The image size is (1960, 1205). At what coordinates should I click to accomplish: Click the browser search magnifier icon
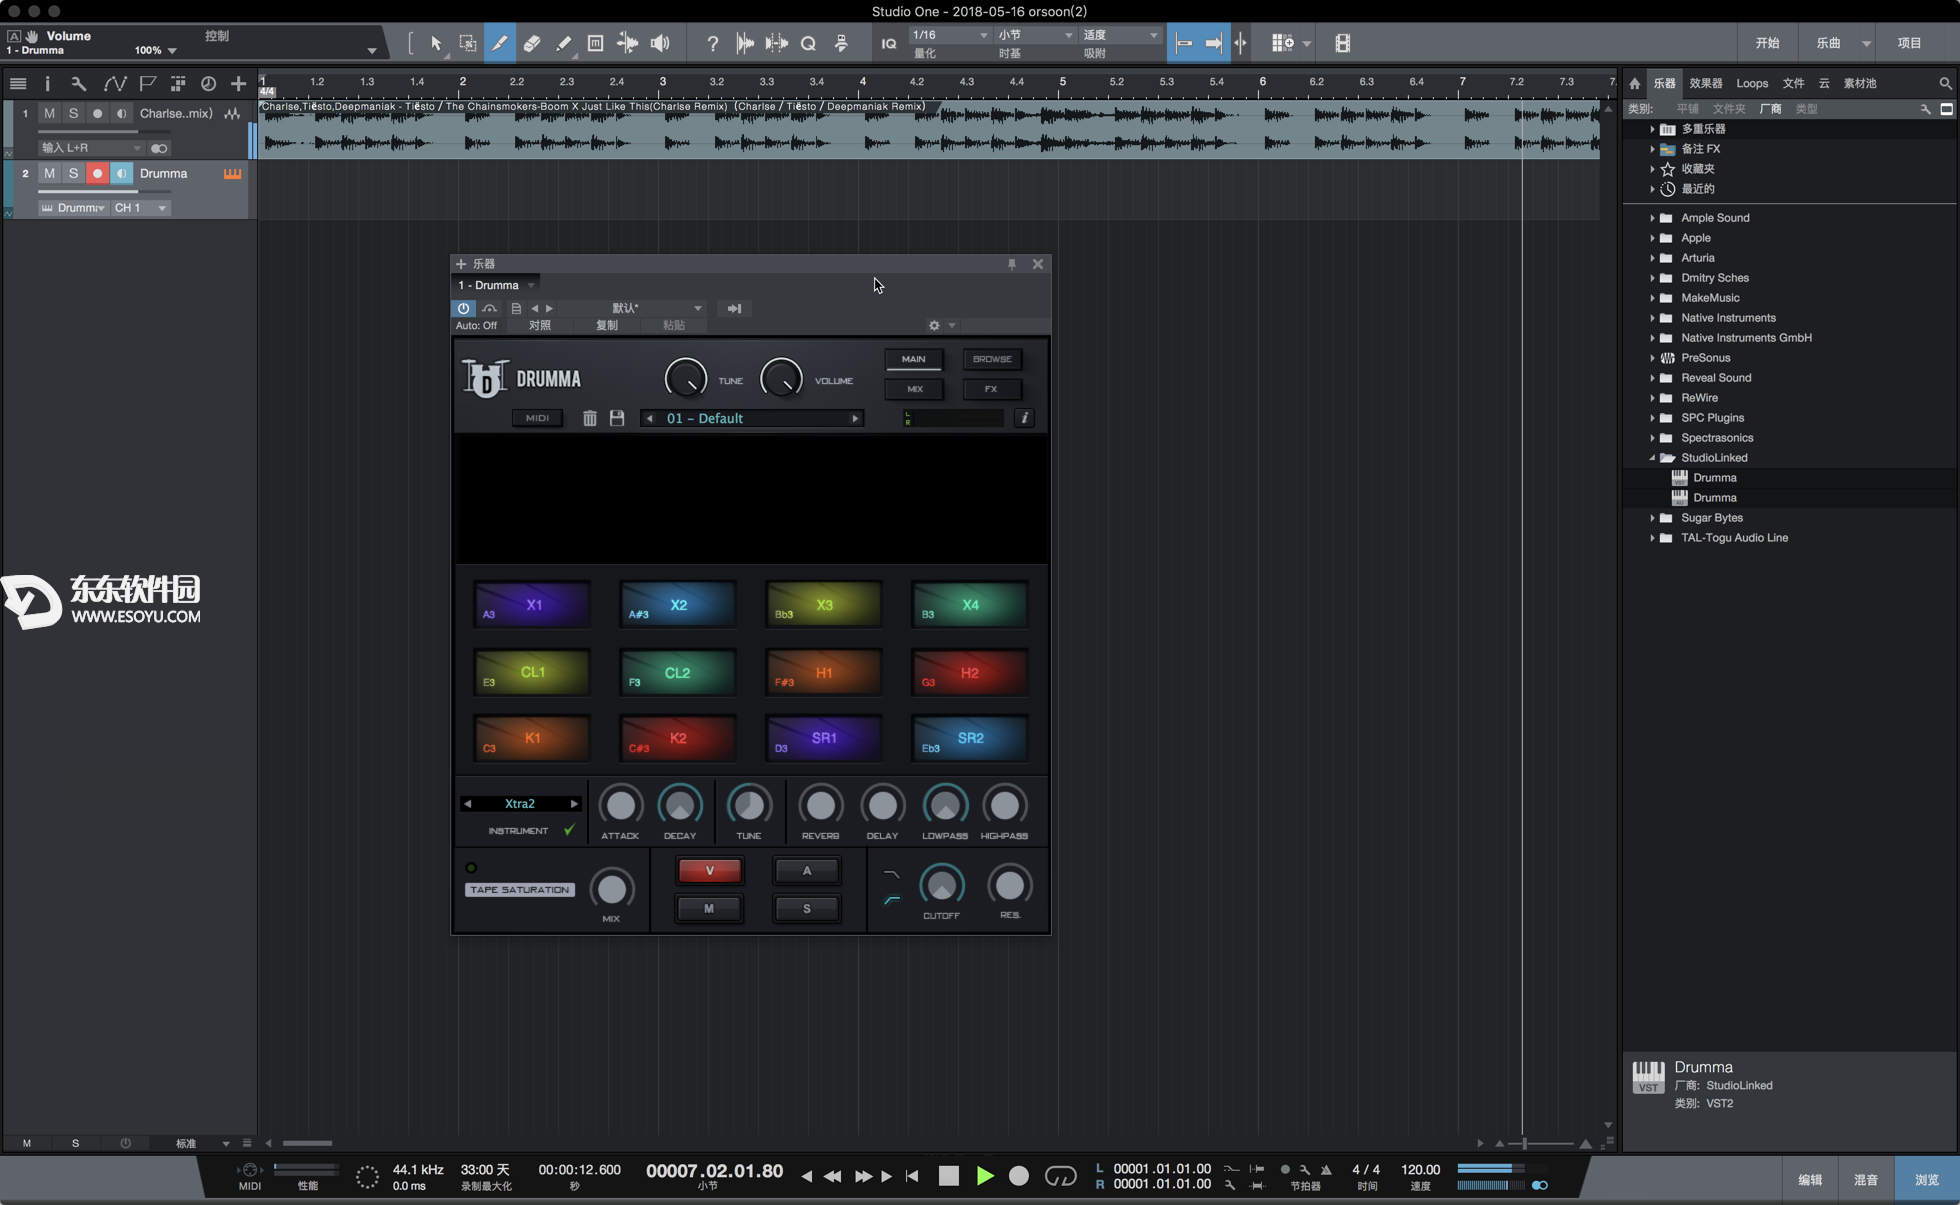click(x=1945, y=83)
